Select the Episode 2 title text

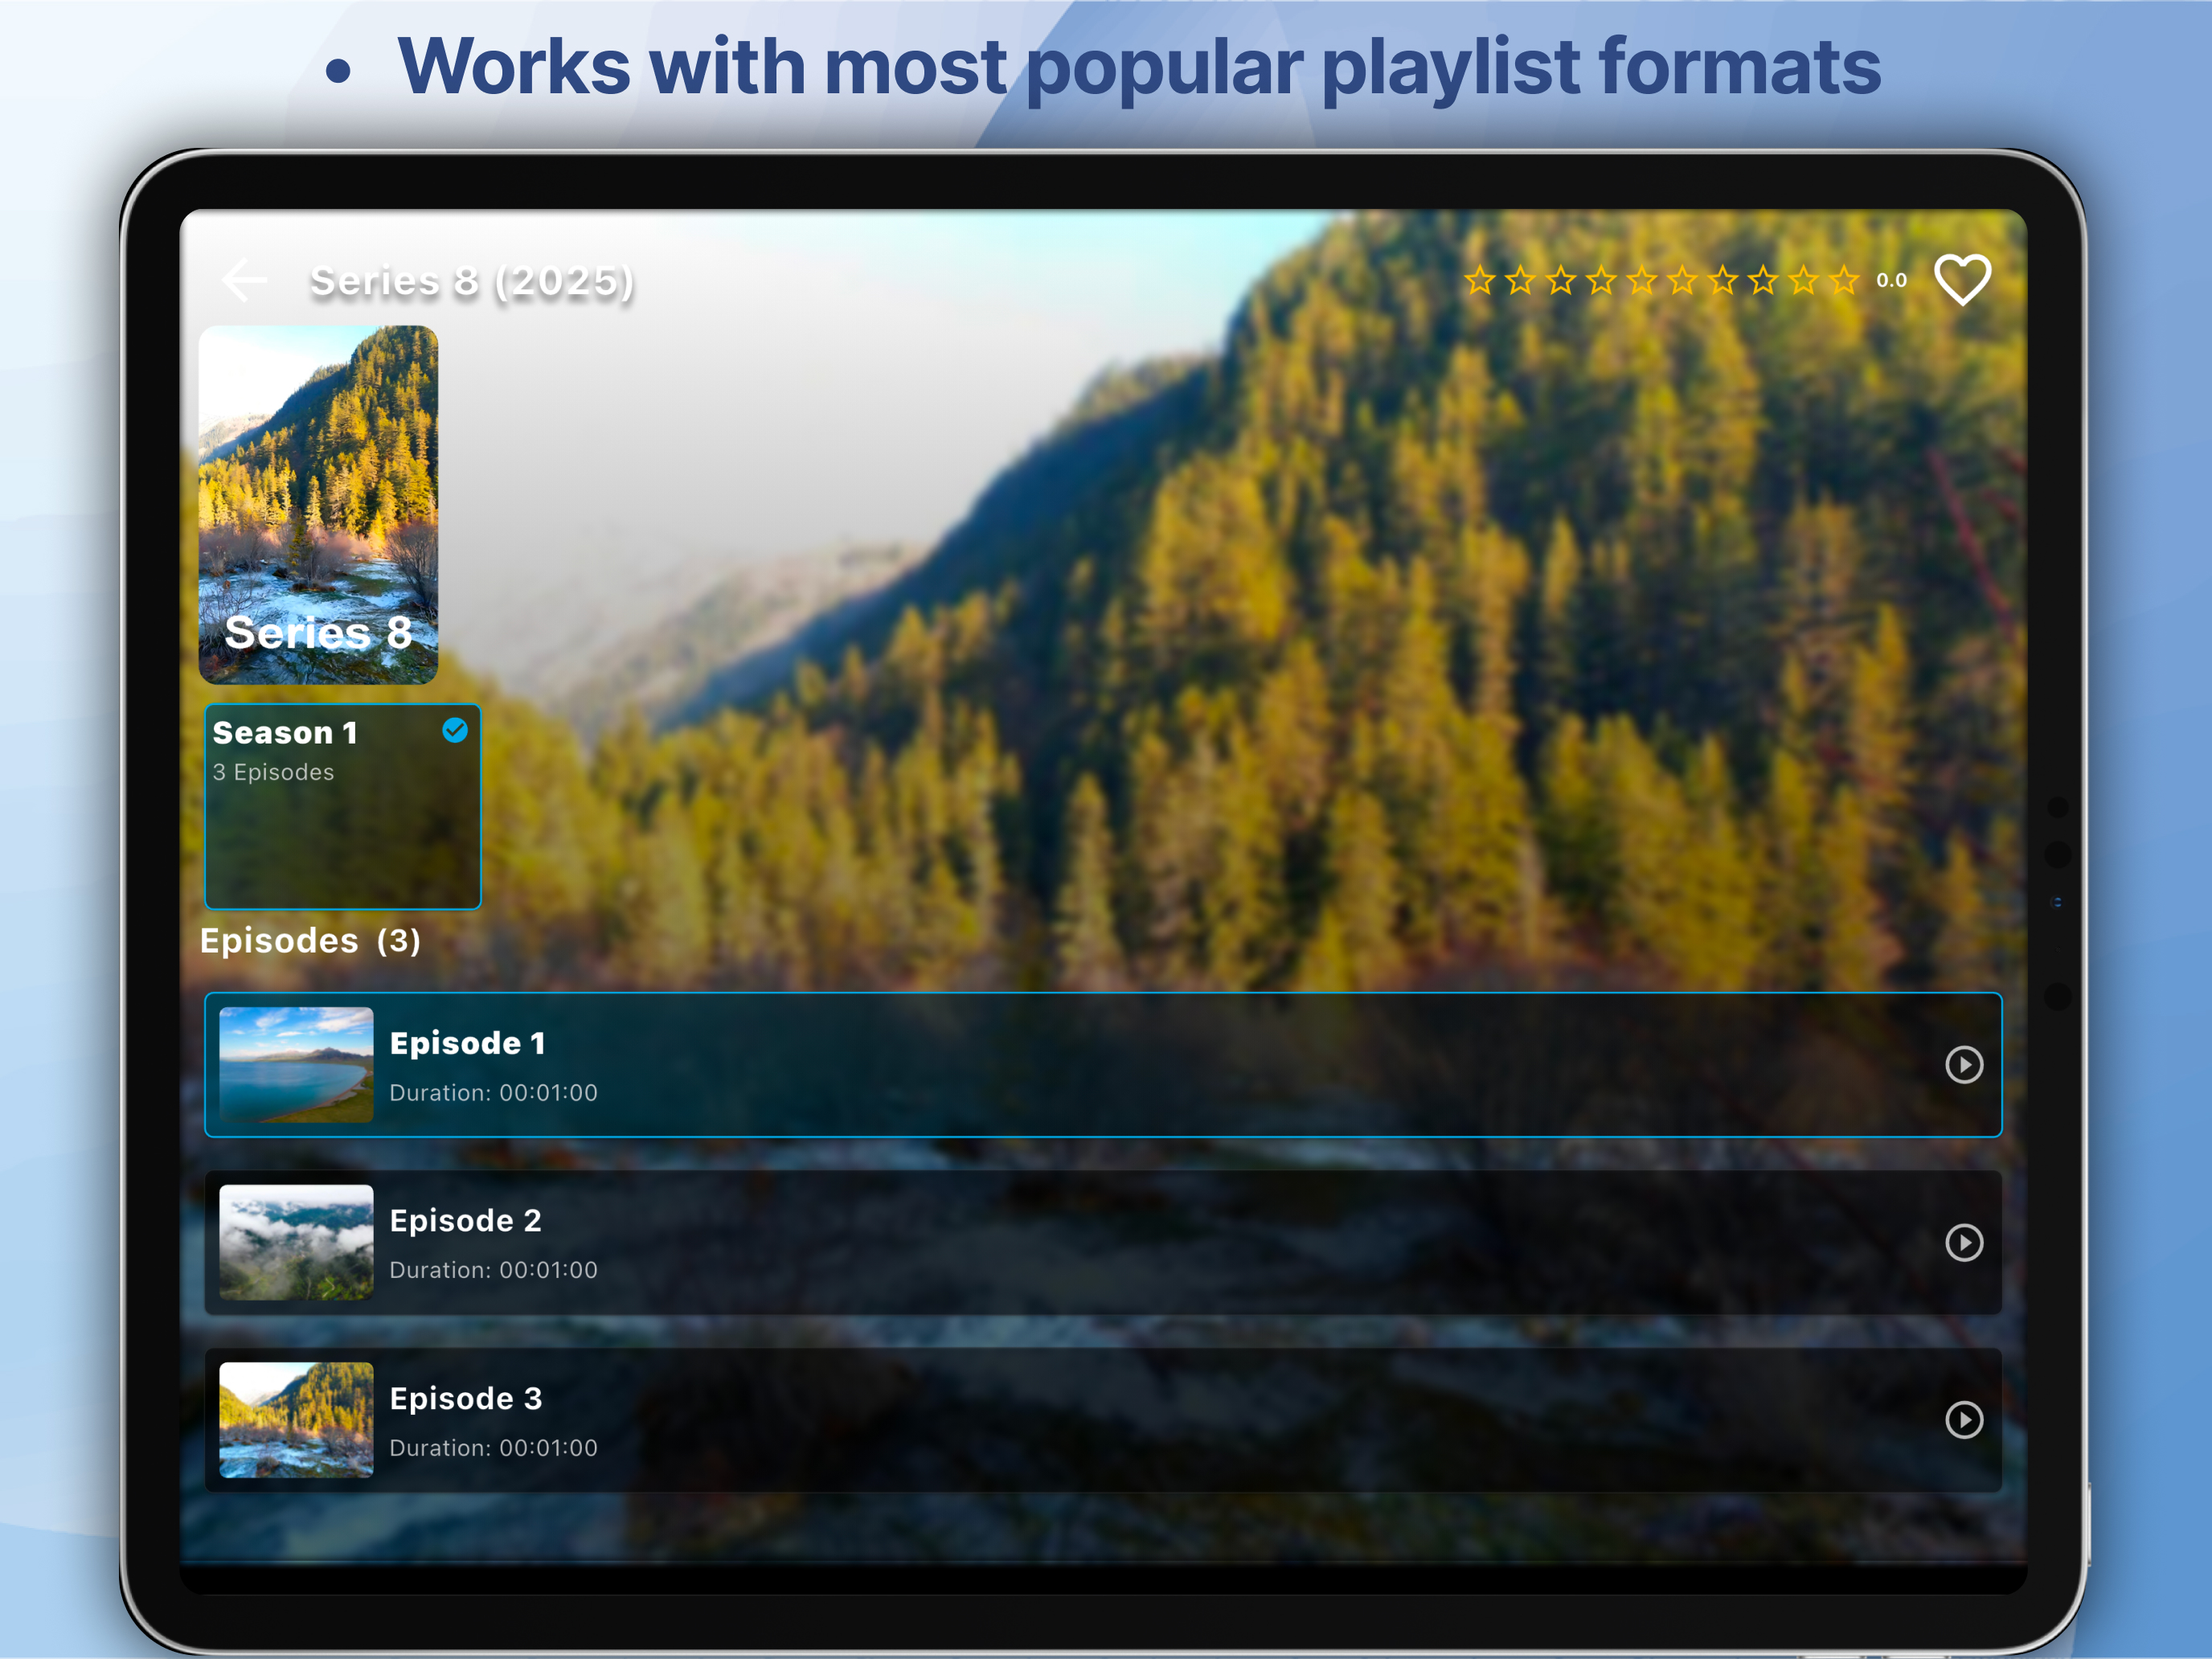pos(466,1221)
